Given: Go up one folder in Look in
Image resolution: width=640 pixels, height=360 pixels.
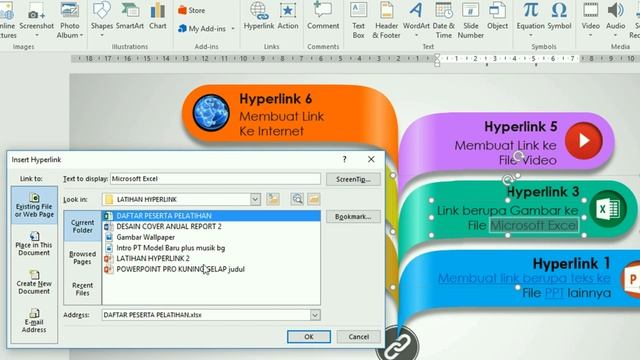Looking at the screenshot, I should click(x=273, y=199).
